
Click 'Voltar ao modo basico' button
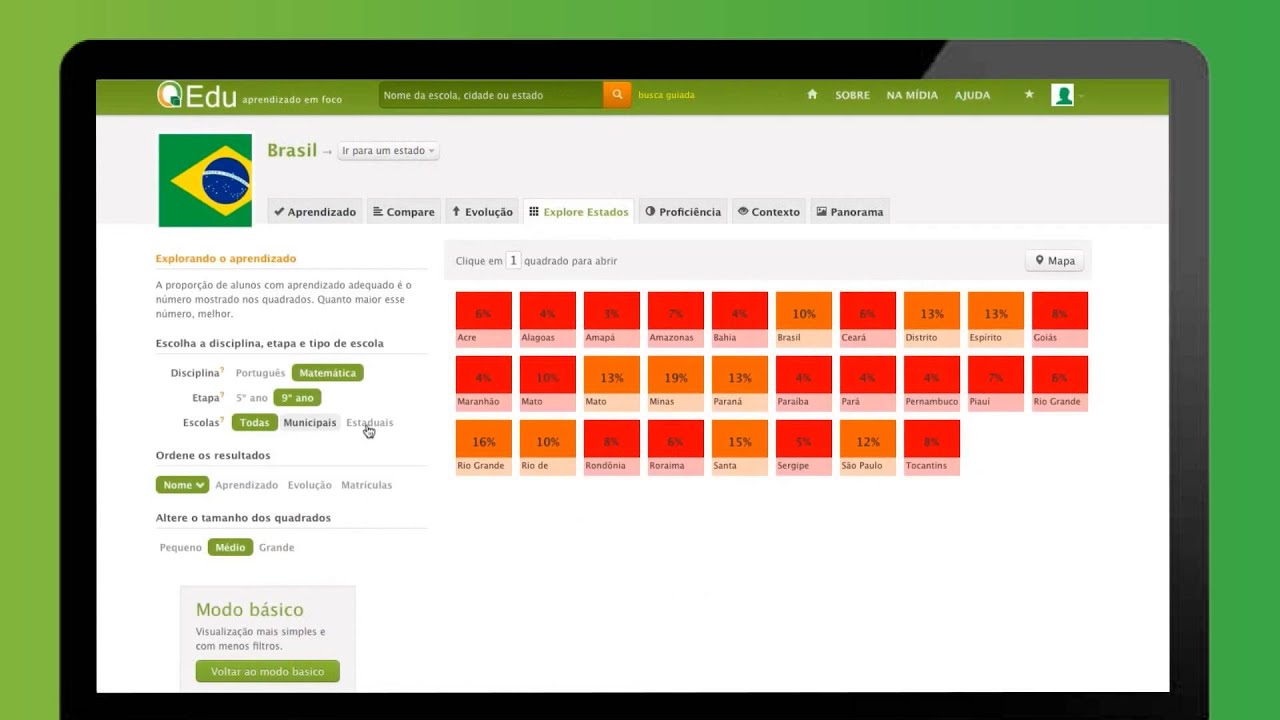tap(268, 672)
